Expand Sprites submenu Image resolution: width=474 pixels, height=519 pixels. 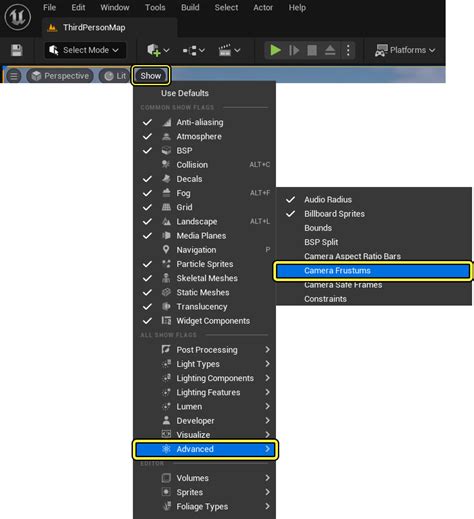(x=204, y=492)
